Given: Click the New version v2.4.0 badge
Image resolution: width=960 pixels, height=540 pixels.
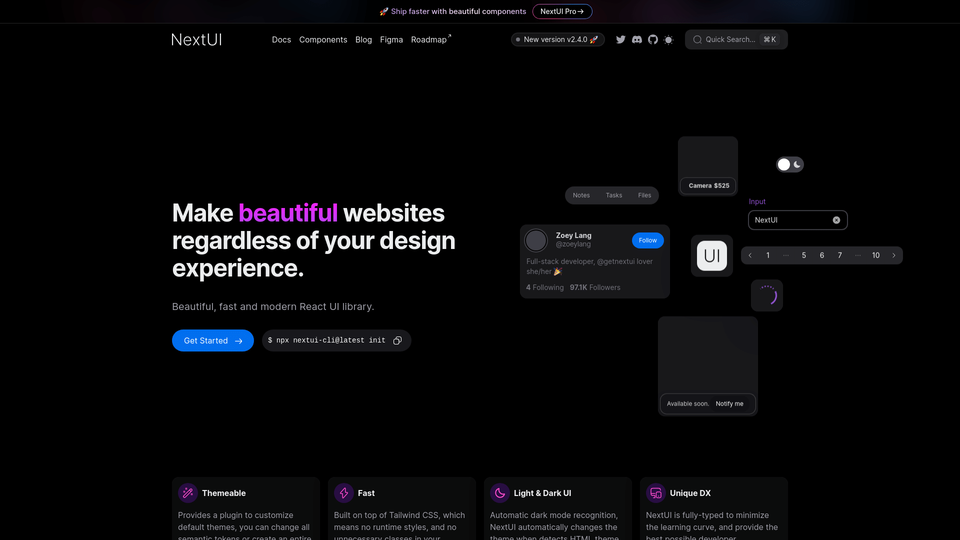Looking at the screenshot, I should (x=558, y=39).
